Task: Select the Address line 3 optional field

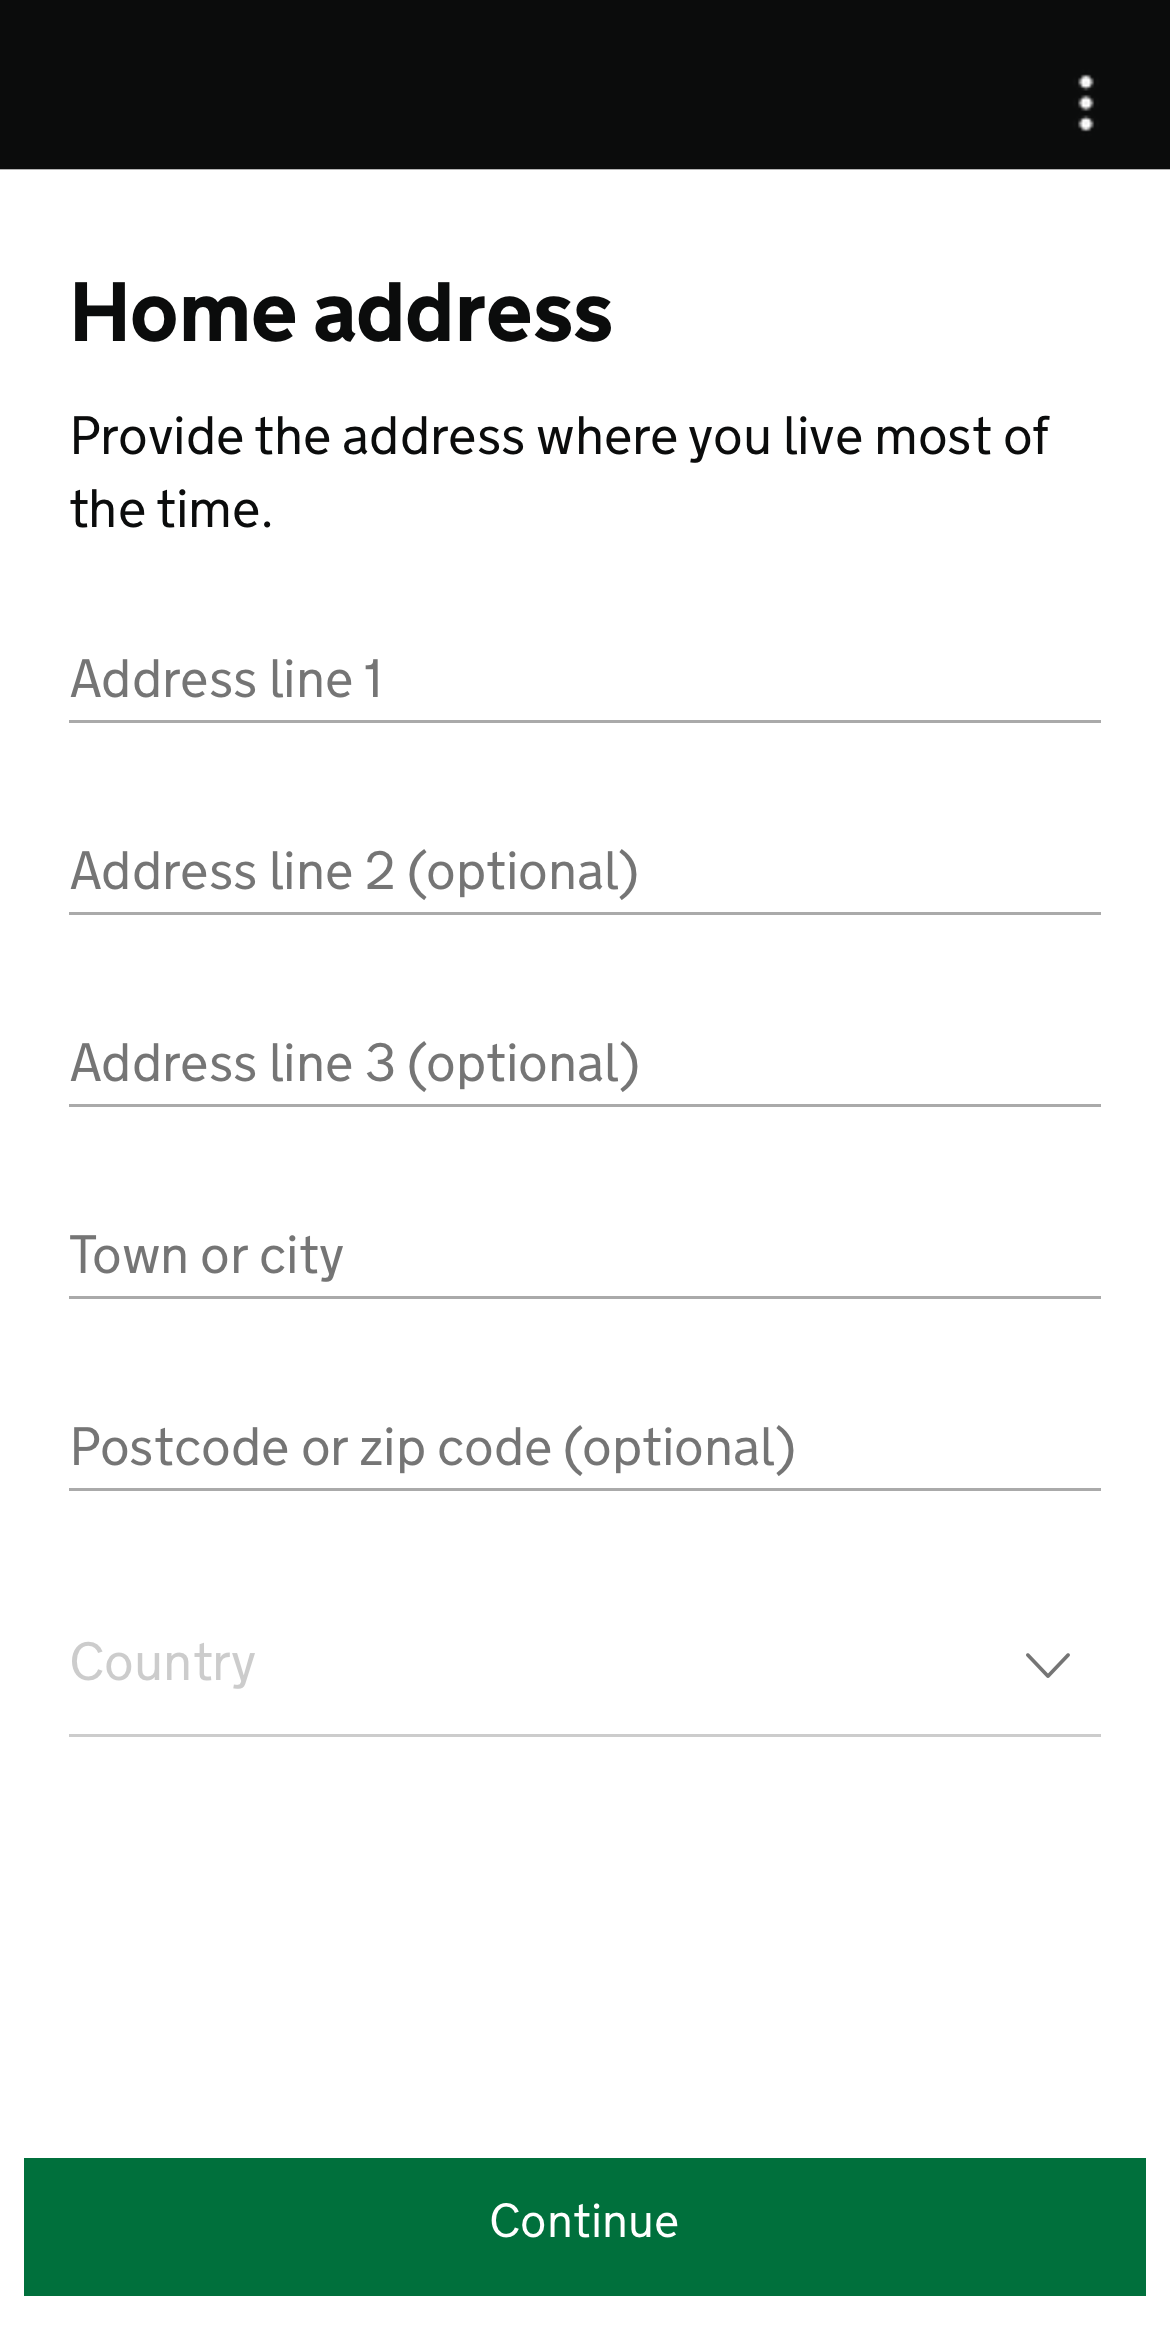Action: [585, 1064]
